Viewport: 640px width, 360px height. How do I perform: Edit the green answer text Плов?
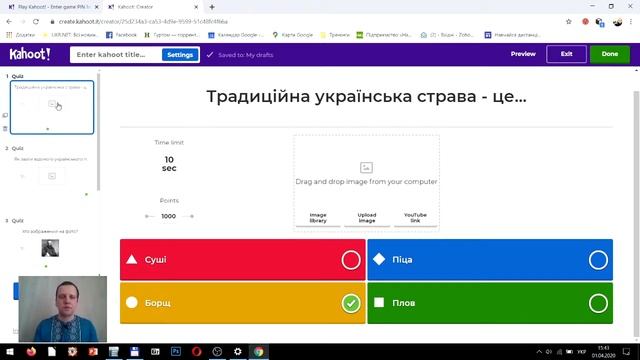point(403,303)
